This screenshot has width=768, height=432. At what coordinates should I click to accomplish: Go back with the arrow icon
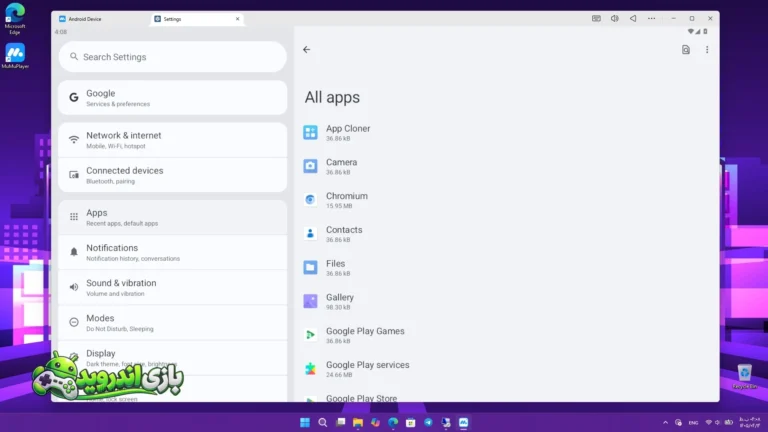pos(307,49)
